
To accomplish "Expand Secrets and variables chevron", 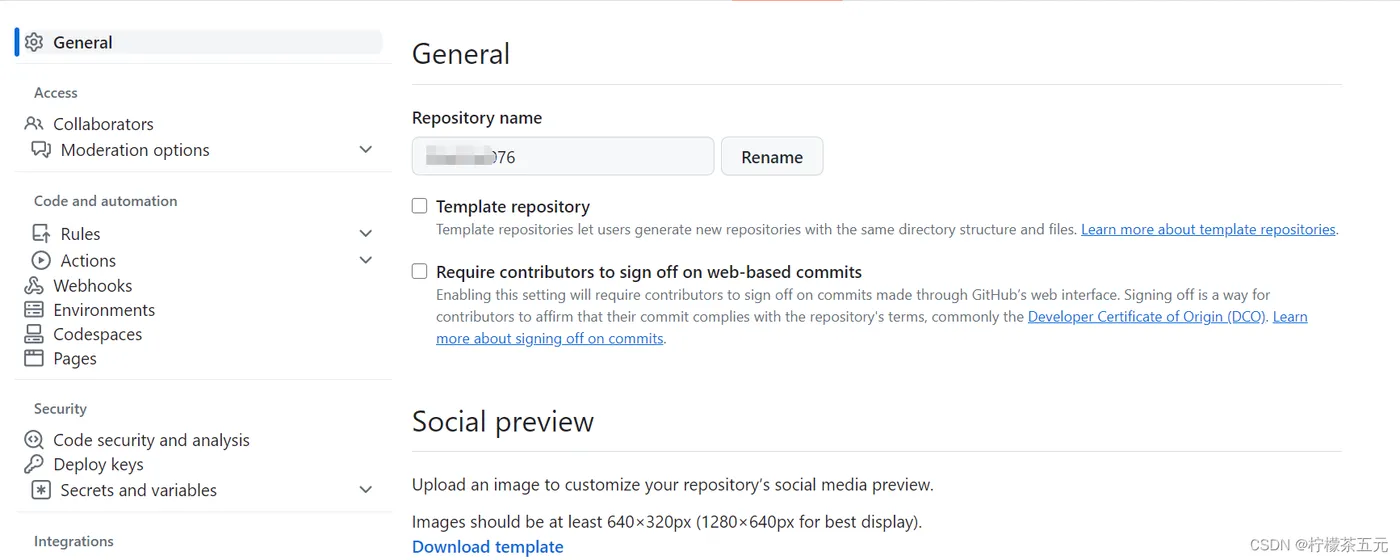I will pyautogui.click(x=366, y=490).
